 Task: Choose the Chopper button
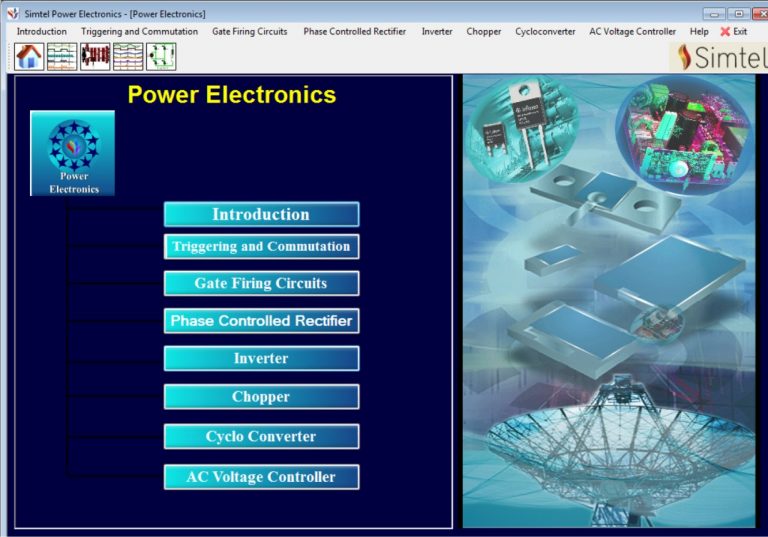(262, 396)
